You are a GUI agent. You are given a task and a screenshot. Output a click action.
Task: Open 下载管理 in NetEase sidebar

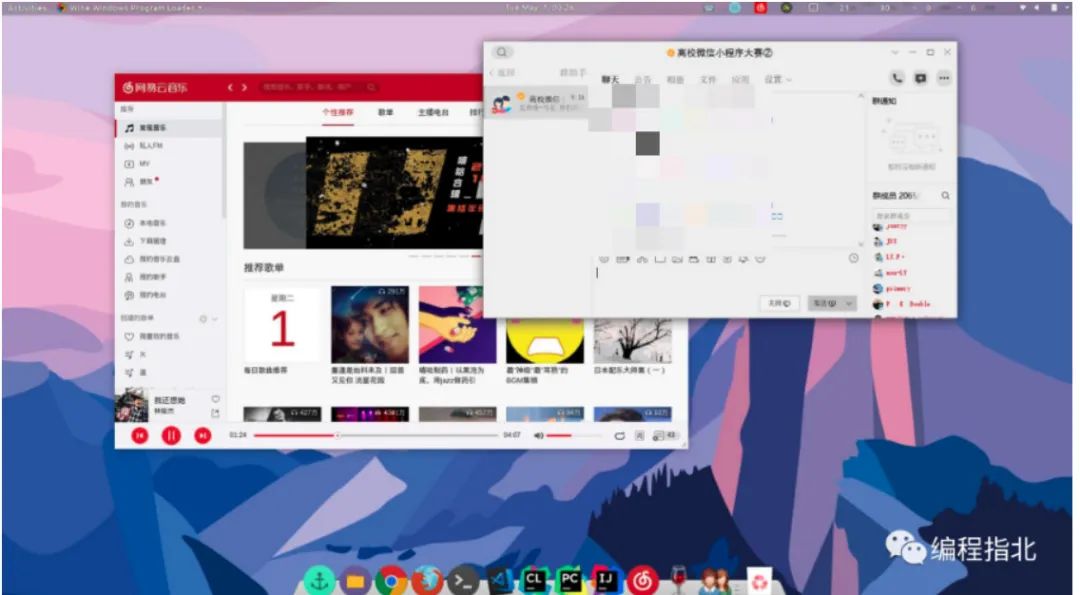click(x=169, y=241)
